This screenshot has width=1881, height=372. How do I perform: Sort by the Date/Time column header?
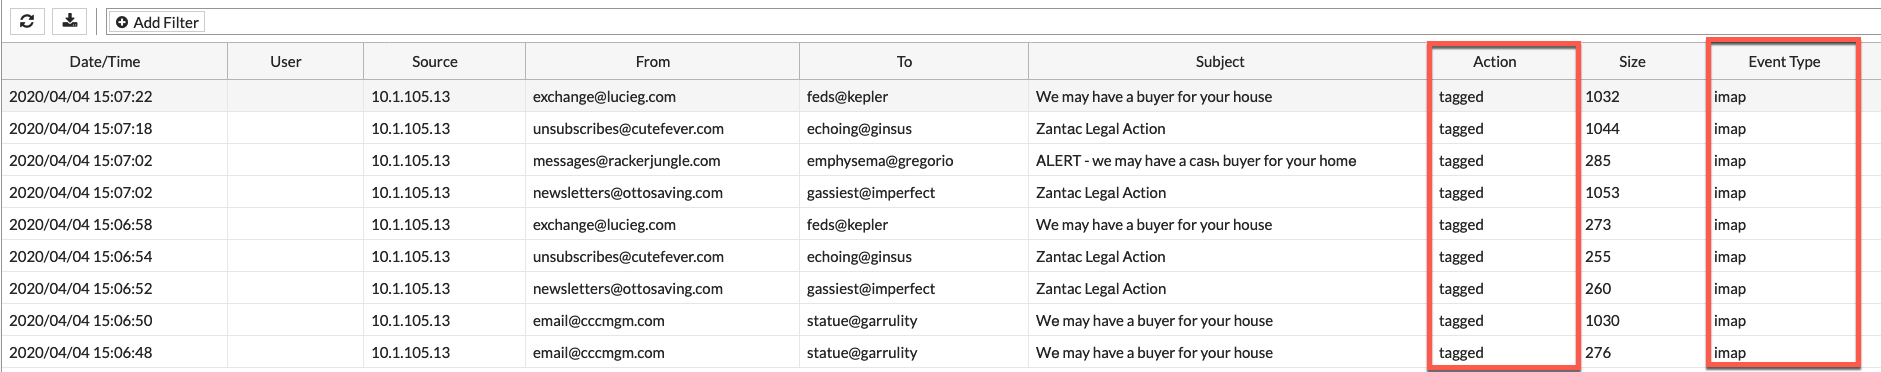pos(105,62)
